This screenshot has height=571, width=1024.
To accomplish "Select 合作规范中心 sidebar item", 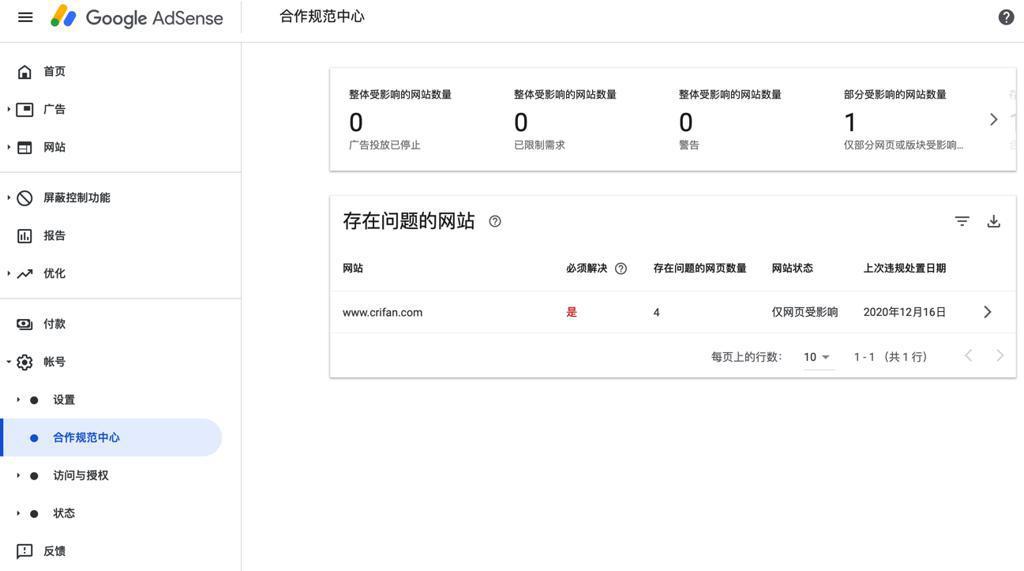I will tap(111, 438).
